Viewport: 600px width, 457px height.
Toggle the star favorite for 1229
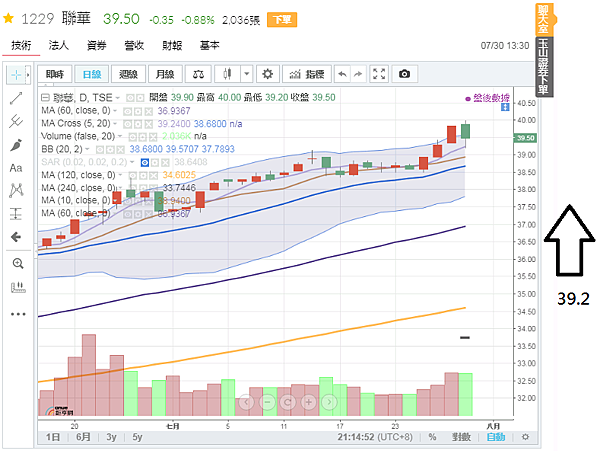point(8,18)
